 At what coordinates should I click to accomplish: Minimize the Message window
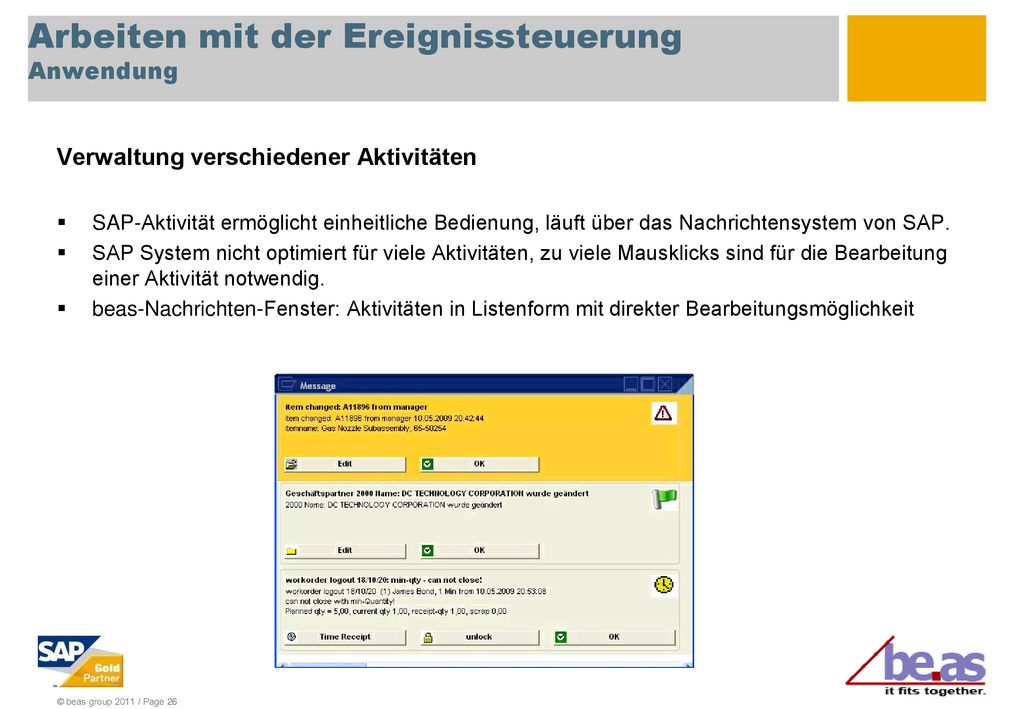(631, 385)
